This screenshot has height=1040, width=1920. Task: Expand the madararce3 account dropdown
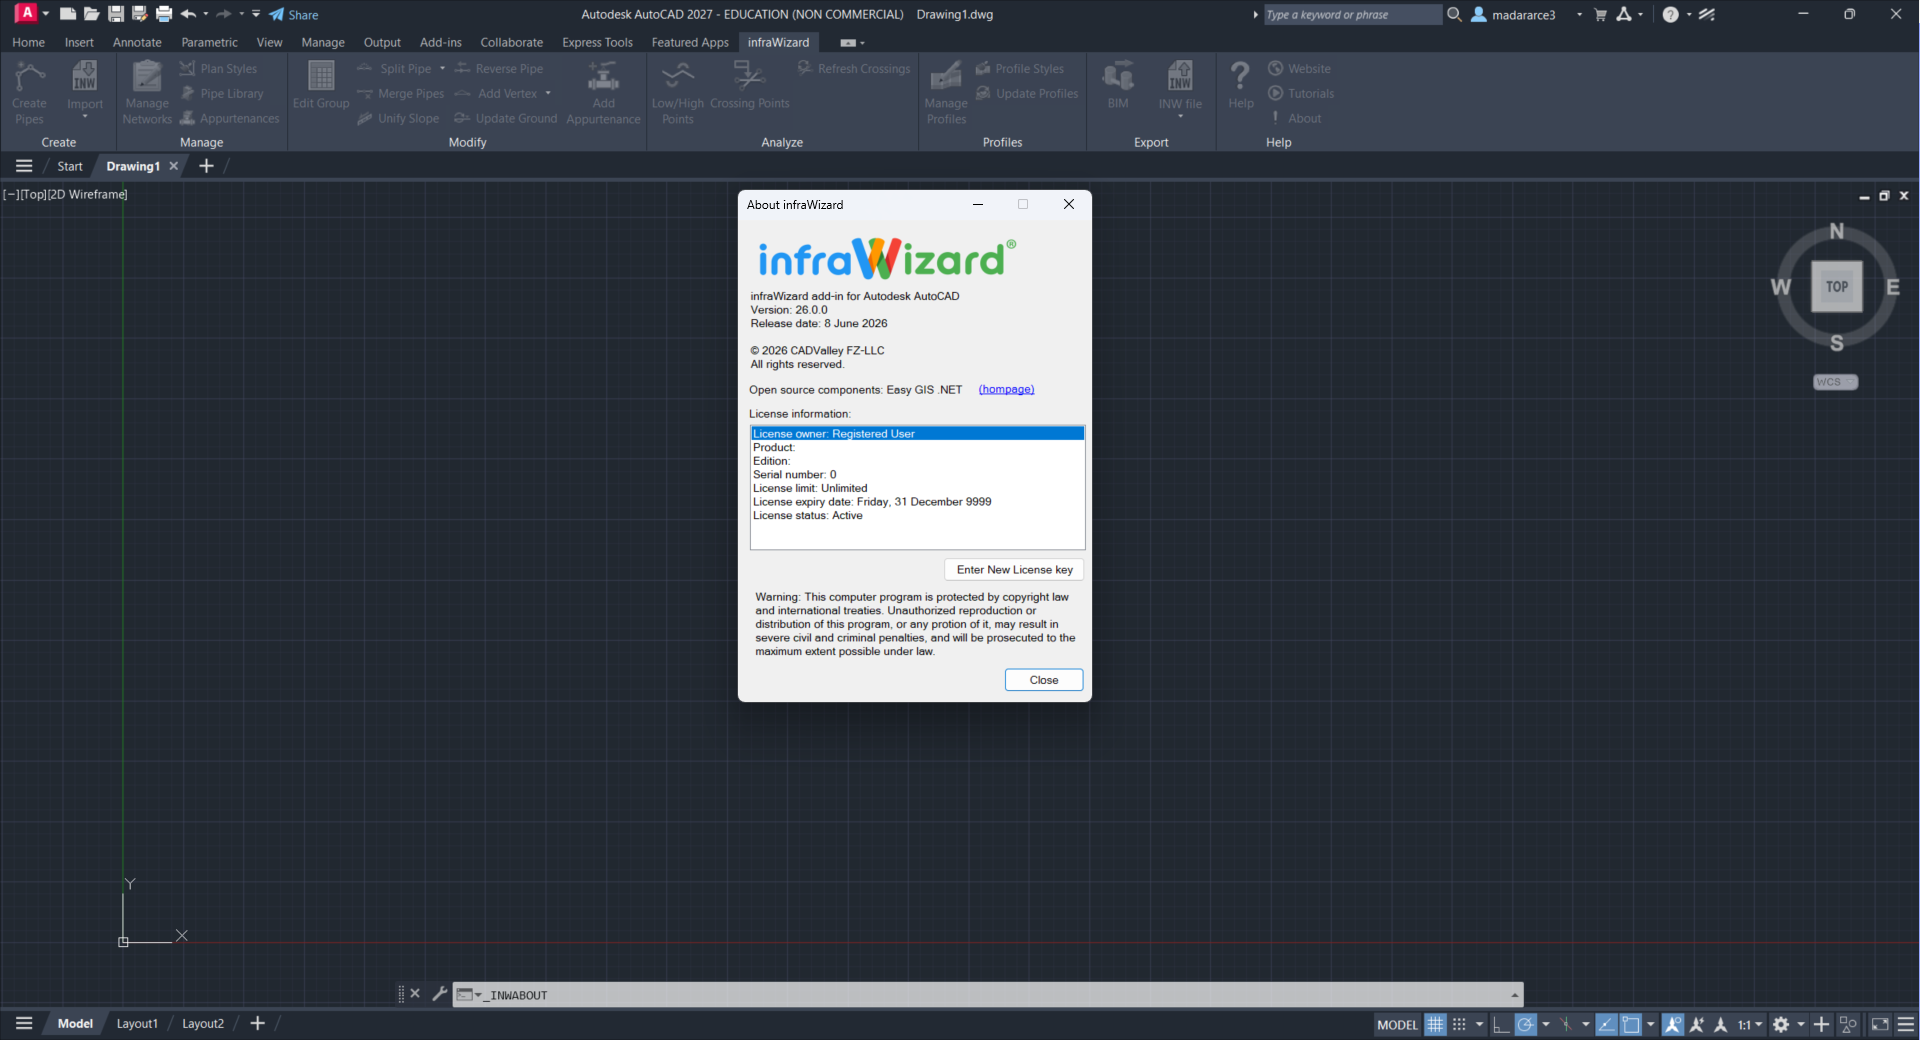coord(1580,15)
